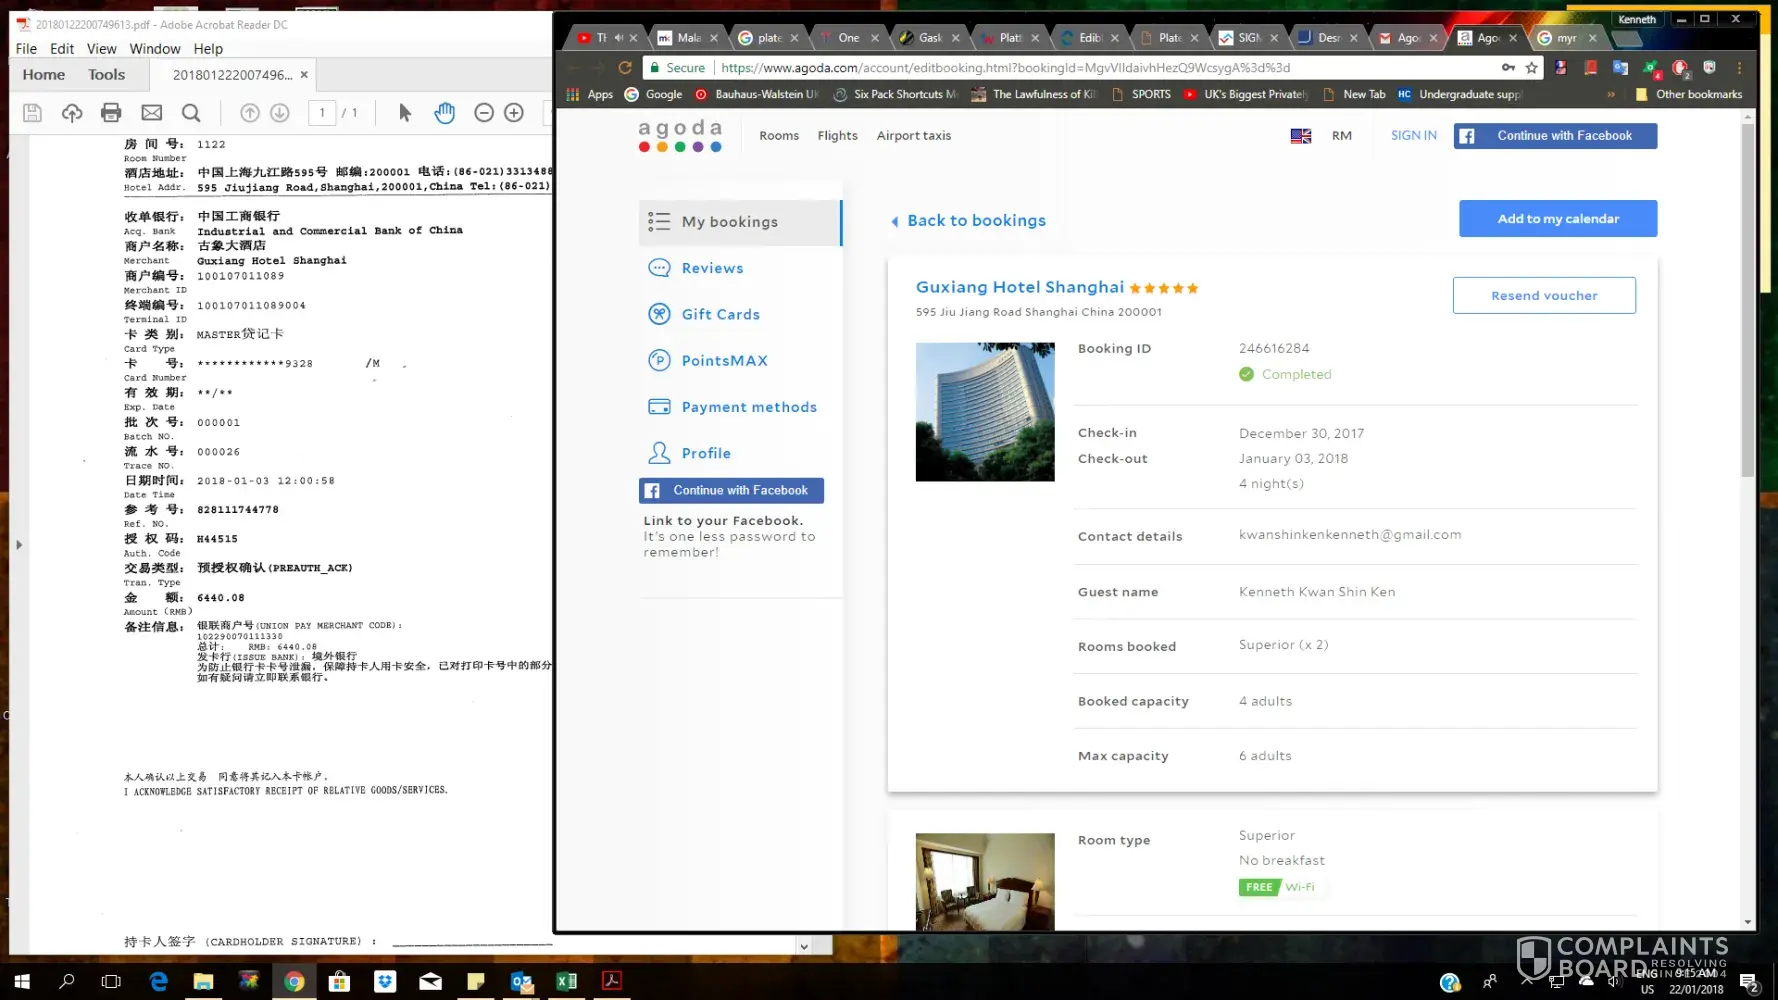Open the Window menu in Acrobat
This screenshot has height=1000, width=1778.
(154, 49)
